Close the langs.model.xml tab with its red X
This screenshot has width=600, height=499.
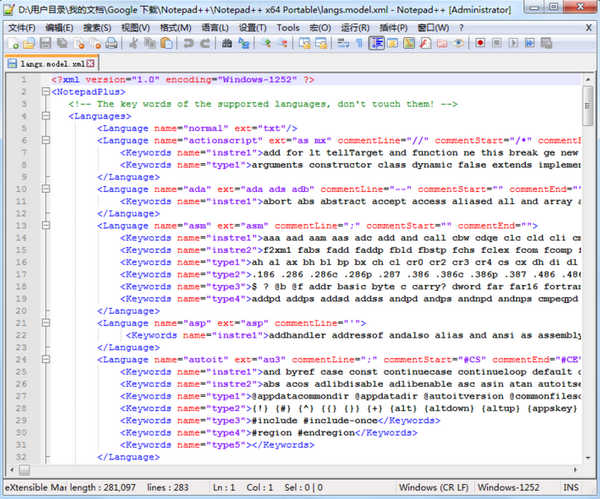[x=90, y=64]
